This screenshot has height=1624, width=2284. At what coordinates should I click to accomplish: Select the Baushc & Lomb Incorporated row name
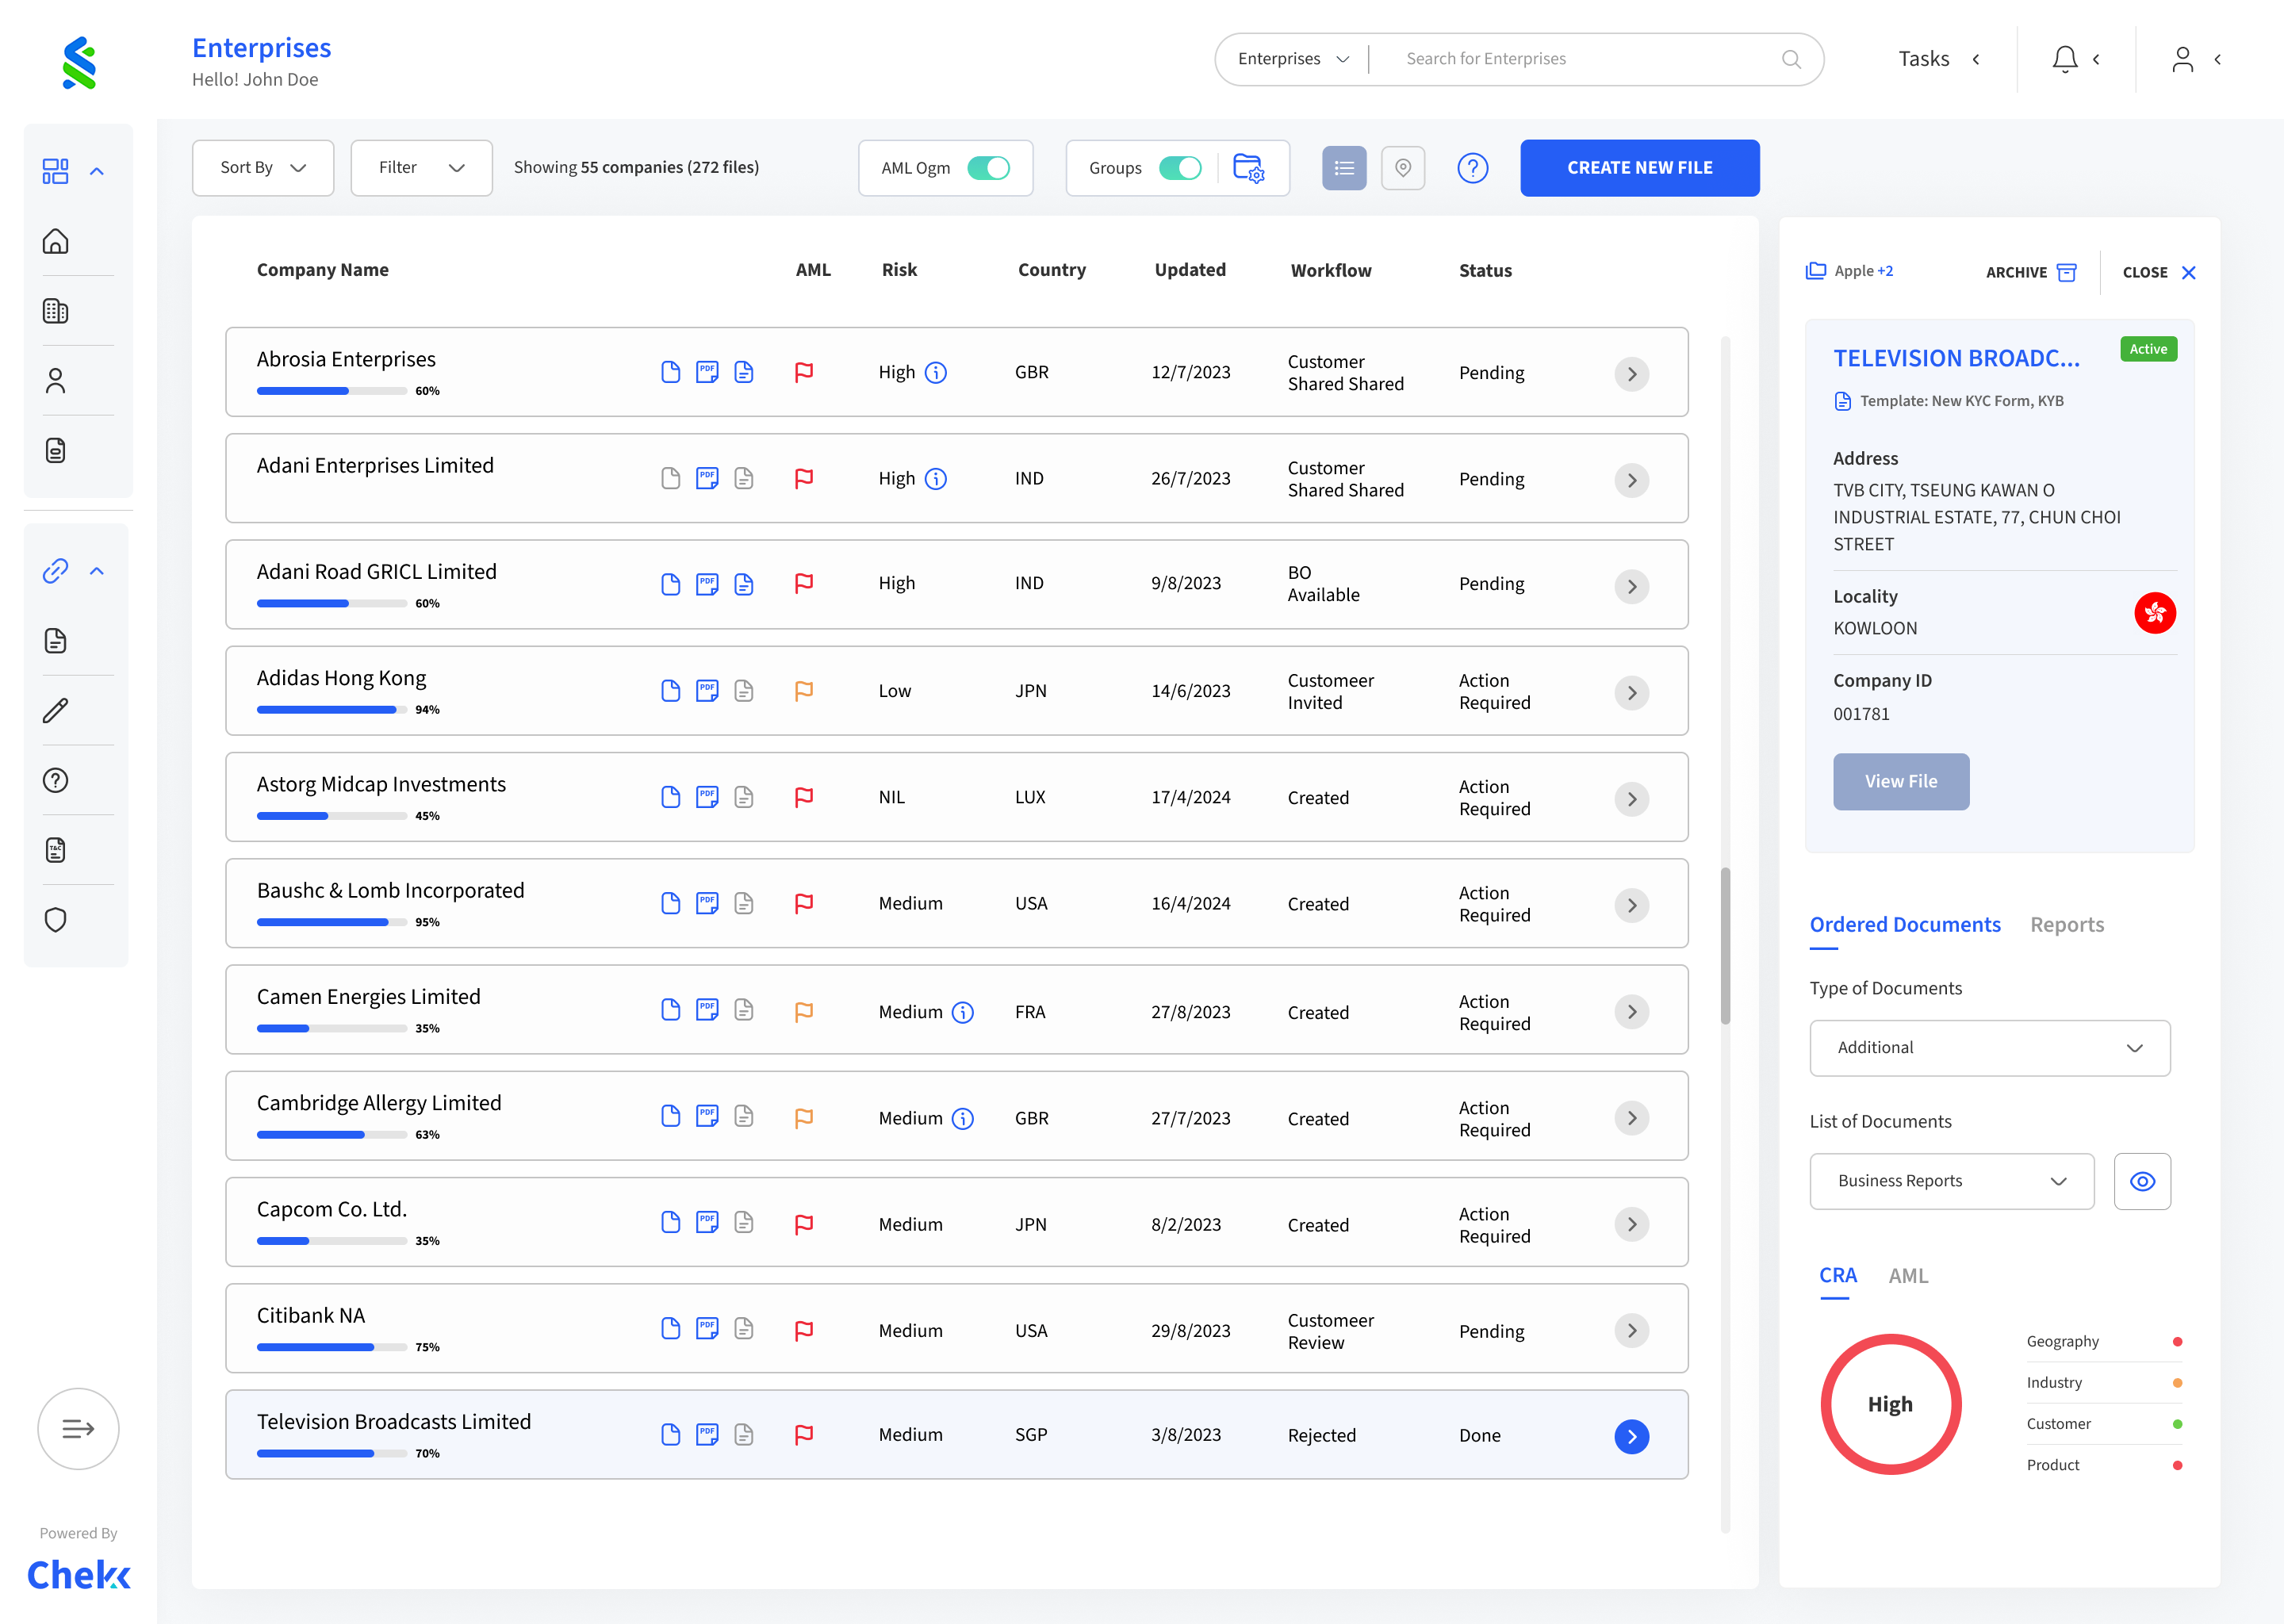pos(390,890)
